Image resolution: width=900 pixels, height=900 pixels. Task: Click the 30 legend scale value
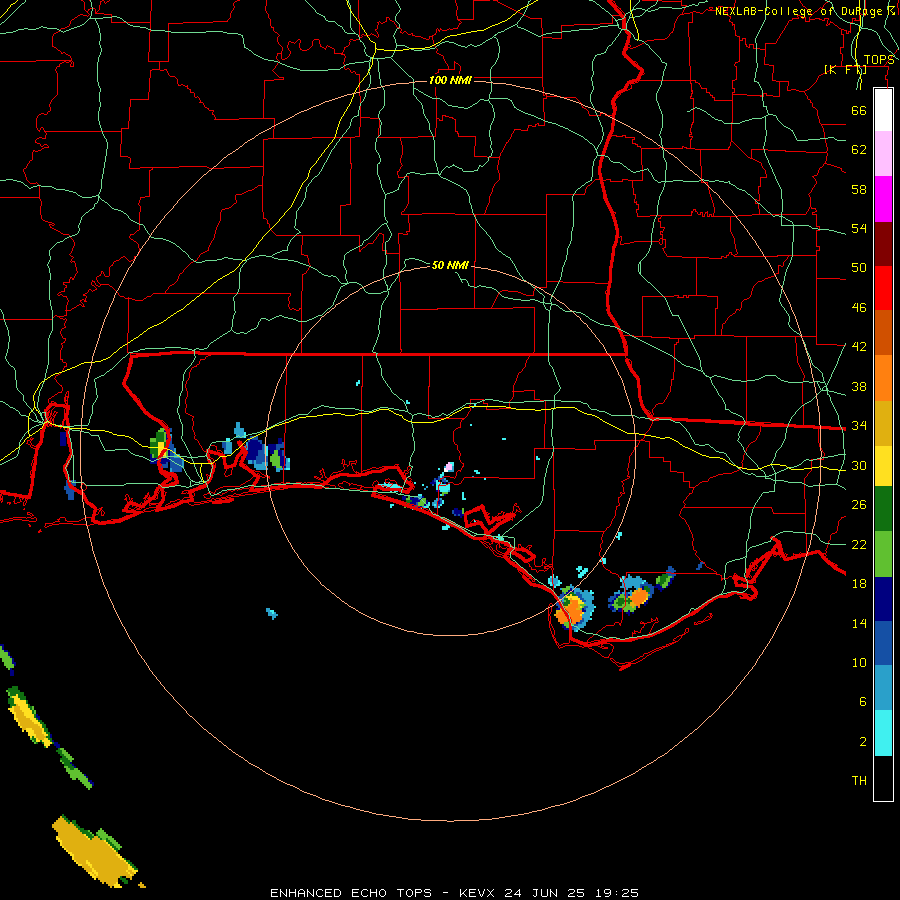tap(859, 465)
